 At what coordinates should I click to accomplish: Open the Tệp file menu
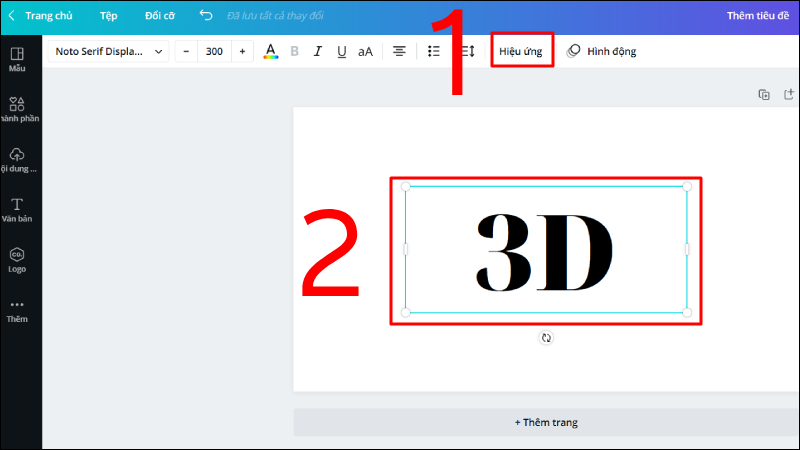coord(108,16)
